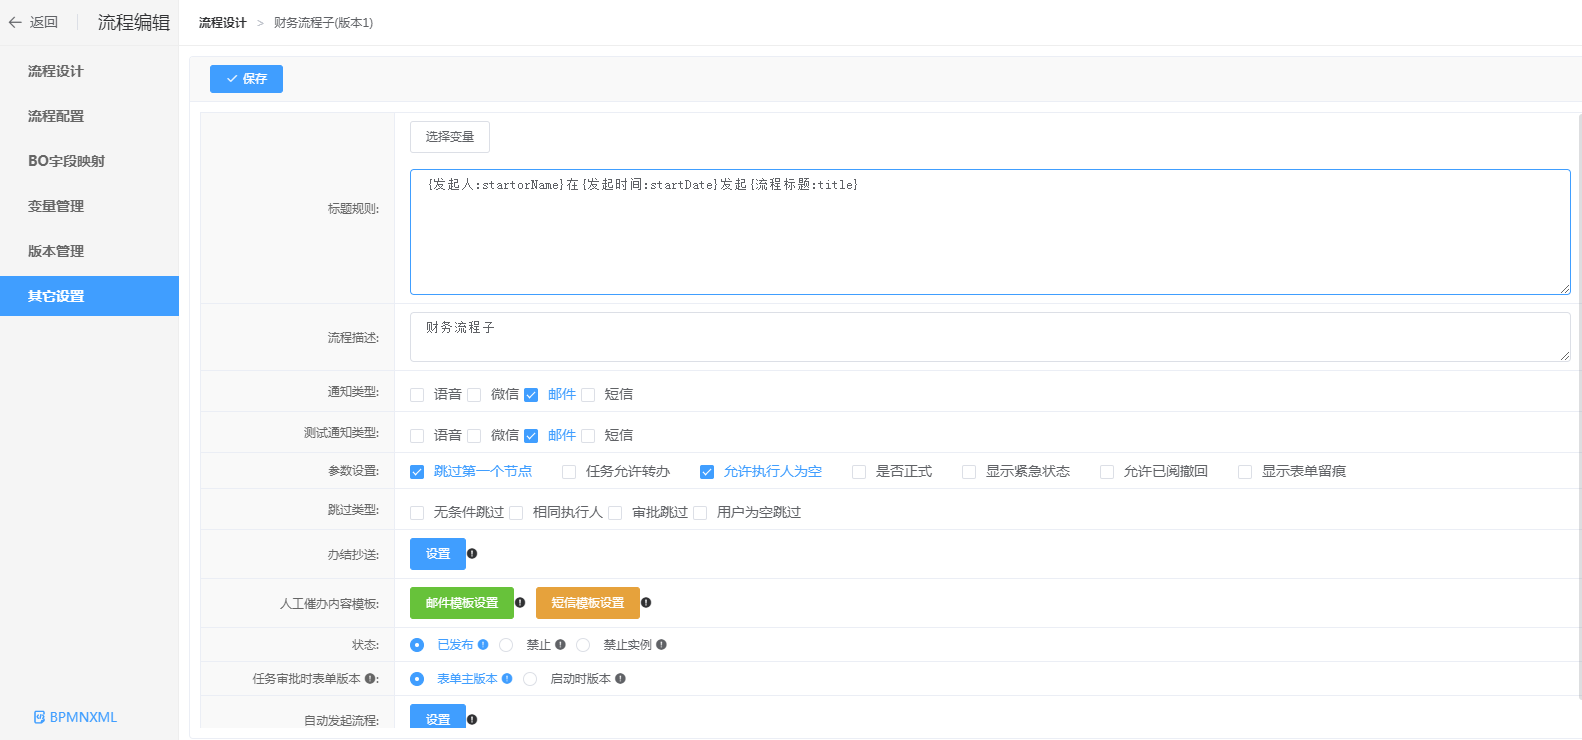Open 流程配置 in sidebar
The width and height of the screenshot is (1582, 740).
point(56,116)
